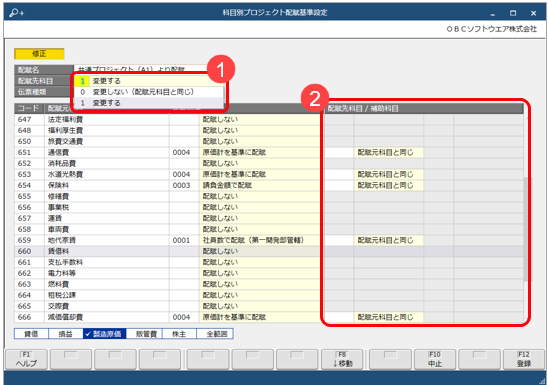Click 原価計を基準に配賦 in 通信費 row

(259, 152)
